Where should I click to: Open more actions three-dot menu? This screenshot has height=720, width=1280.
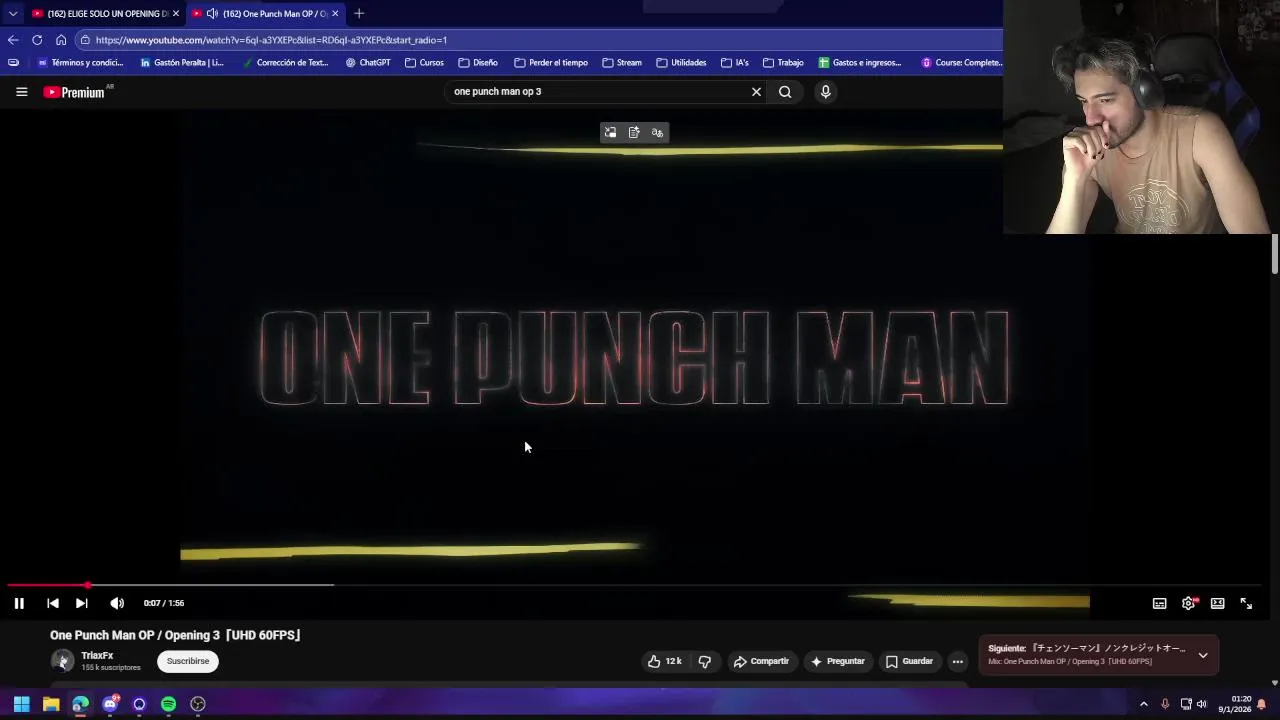click(957, 661)
